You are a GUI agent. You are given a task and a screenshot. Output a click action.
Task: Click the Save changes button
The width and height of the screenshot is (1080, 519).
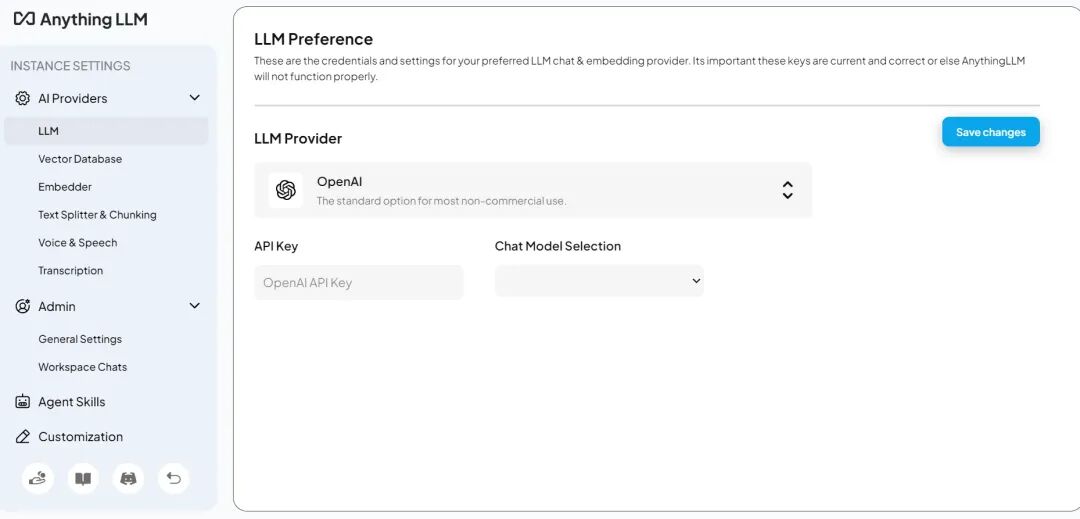pos(990,132)
